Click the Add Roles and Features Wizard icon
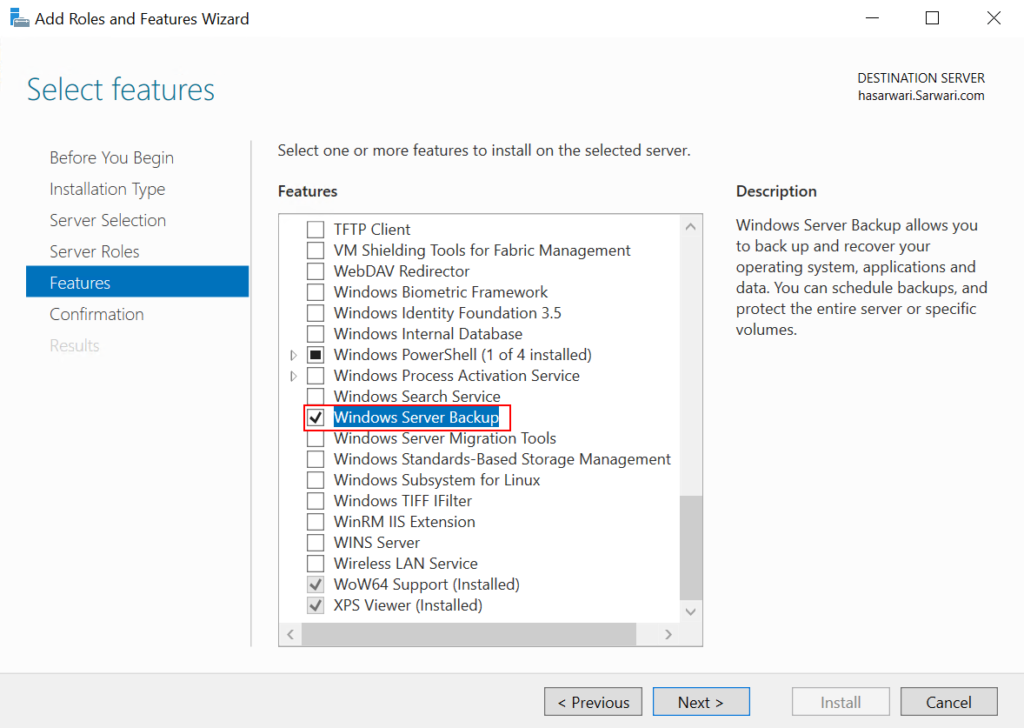 coord(20,17)
